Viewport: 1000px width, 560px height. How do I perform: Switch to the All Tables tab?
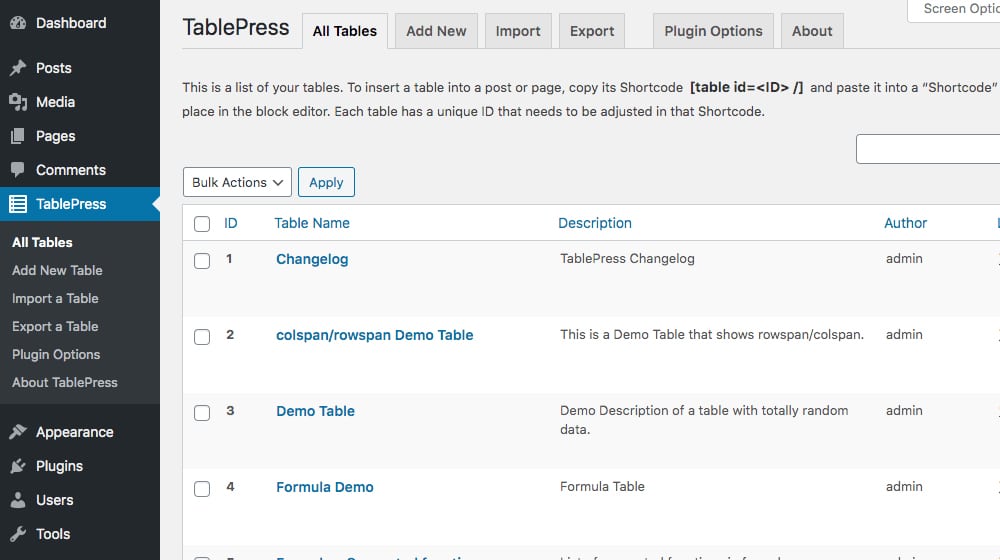[x=344, y=31]
